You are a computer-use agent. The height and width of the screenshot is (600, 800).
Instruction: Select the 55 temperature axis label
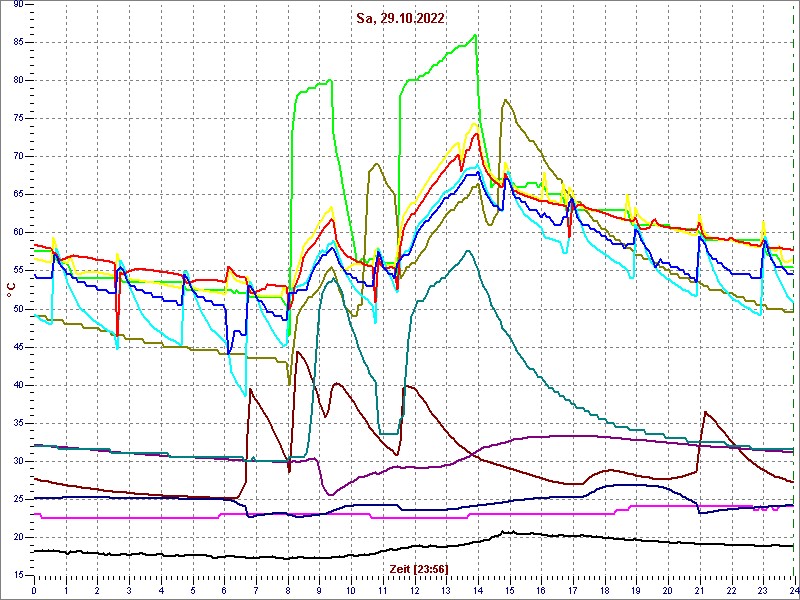(x=17, y=271)
